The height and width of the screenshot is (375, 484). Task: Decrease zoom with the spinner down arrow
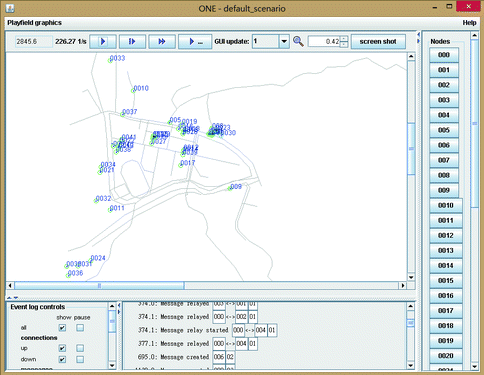344,44
